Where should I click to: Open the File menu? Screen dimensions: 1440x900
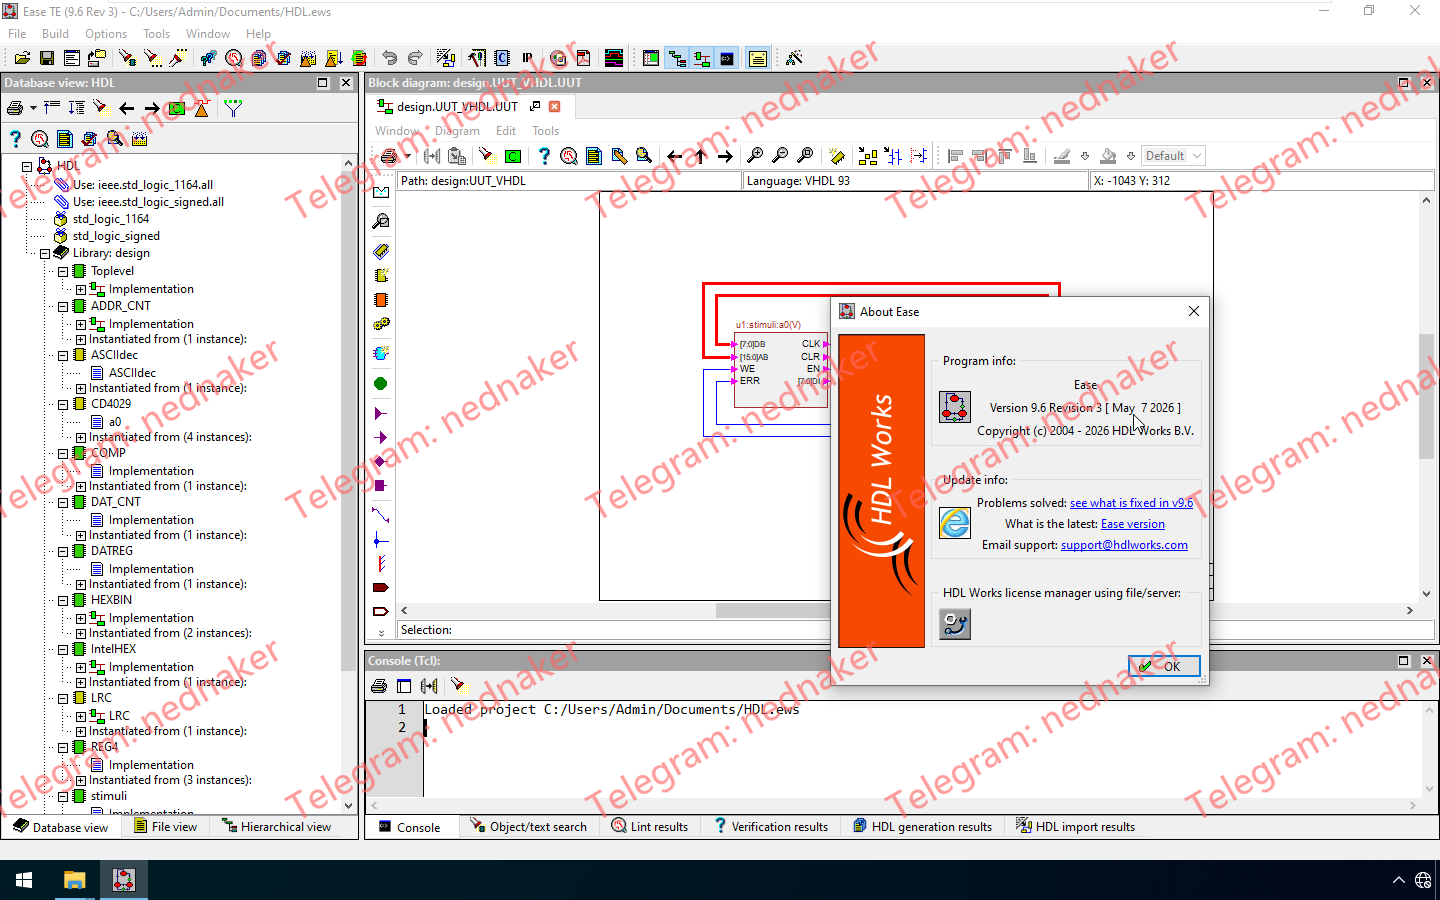click(x=17, y=34)
